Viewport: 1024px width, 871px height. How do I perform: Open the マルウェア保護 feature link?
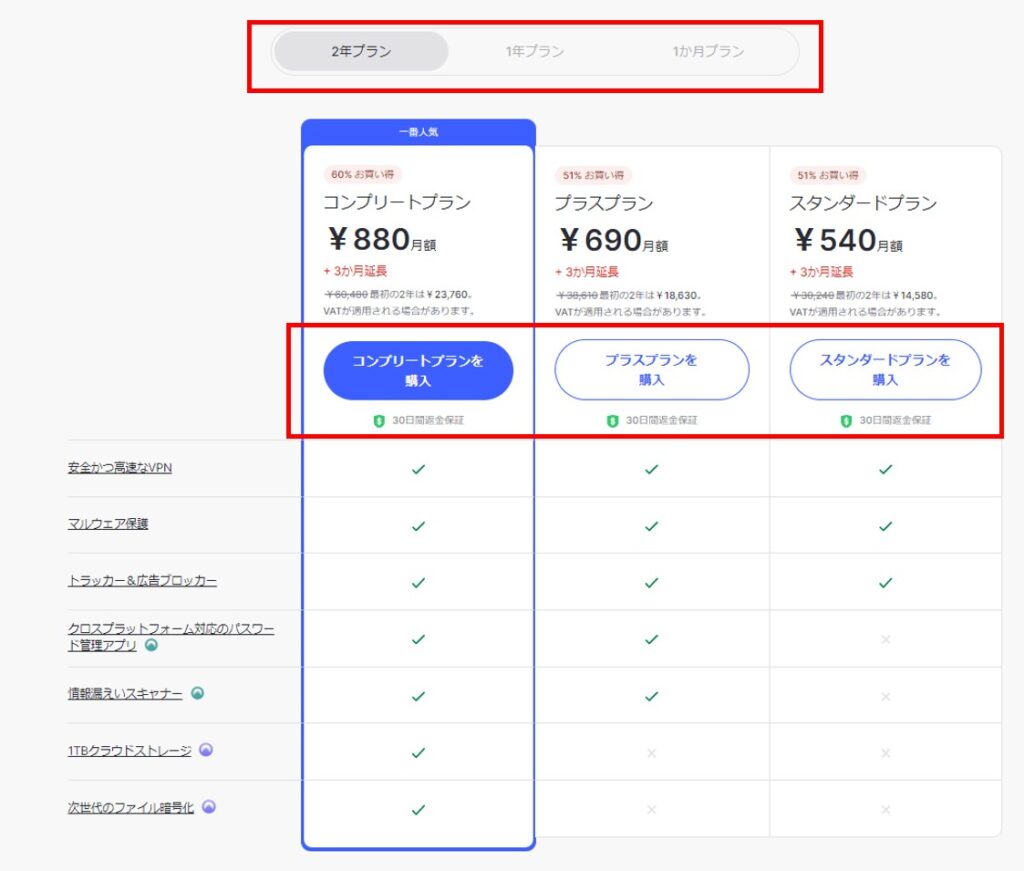click(x=108, y=523)
